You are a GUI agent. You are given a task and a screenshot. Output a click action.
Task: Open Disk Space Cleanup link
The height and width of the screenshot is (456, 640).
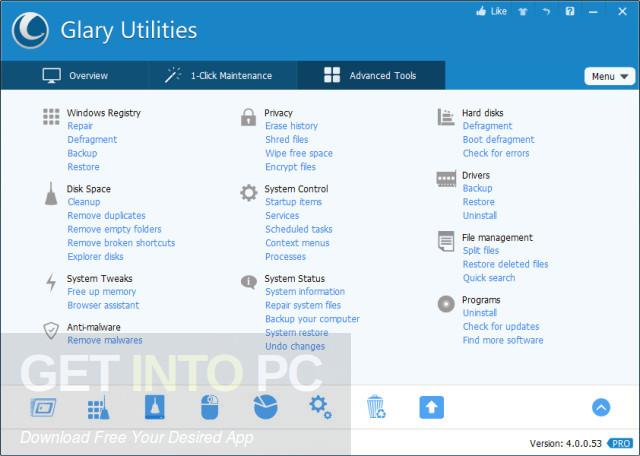click(x=84, y=202)
